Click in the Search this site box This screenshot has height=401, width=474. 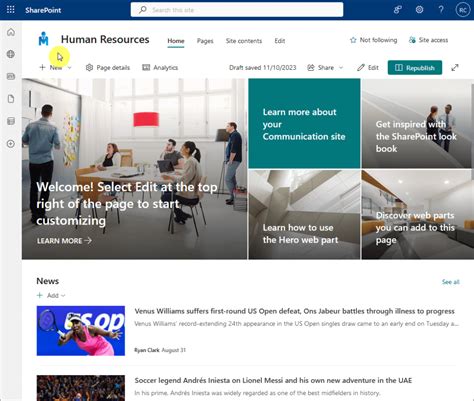pyautogui.click(x=237, y=10)
